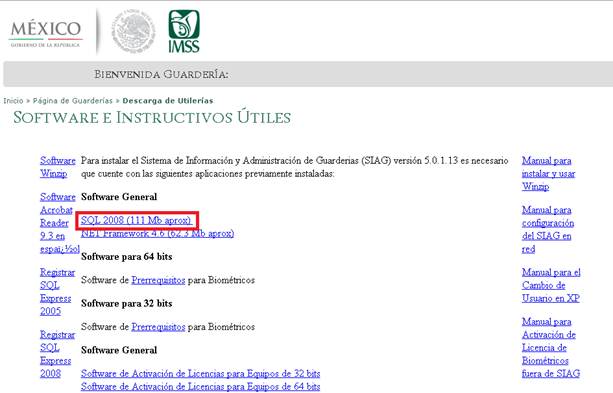Open Prerrequisitos link under Software para 32 bits
613x393 pixels.
tap(158, 327)
